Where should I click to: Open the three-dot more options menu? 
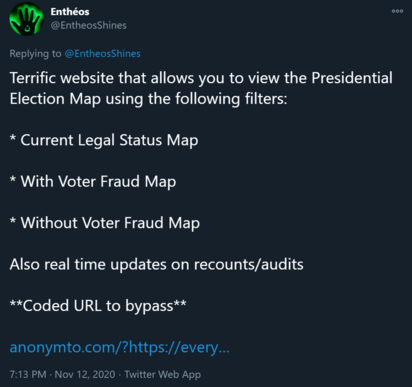coord(397,11)
